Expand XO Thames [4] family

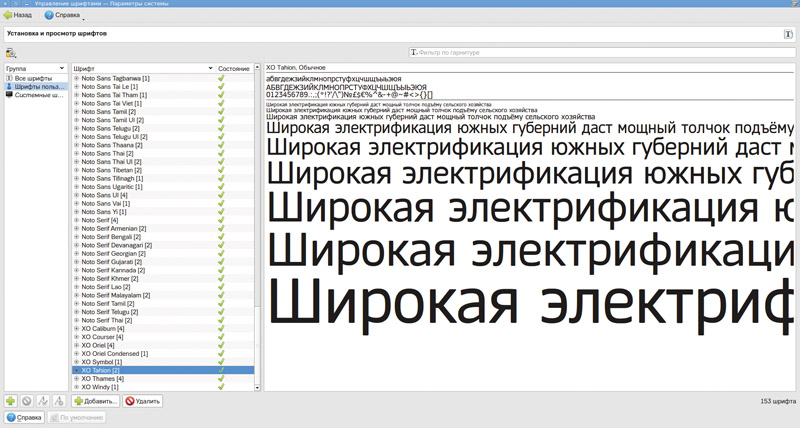[77, 379]
